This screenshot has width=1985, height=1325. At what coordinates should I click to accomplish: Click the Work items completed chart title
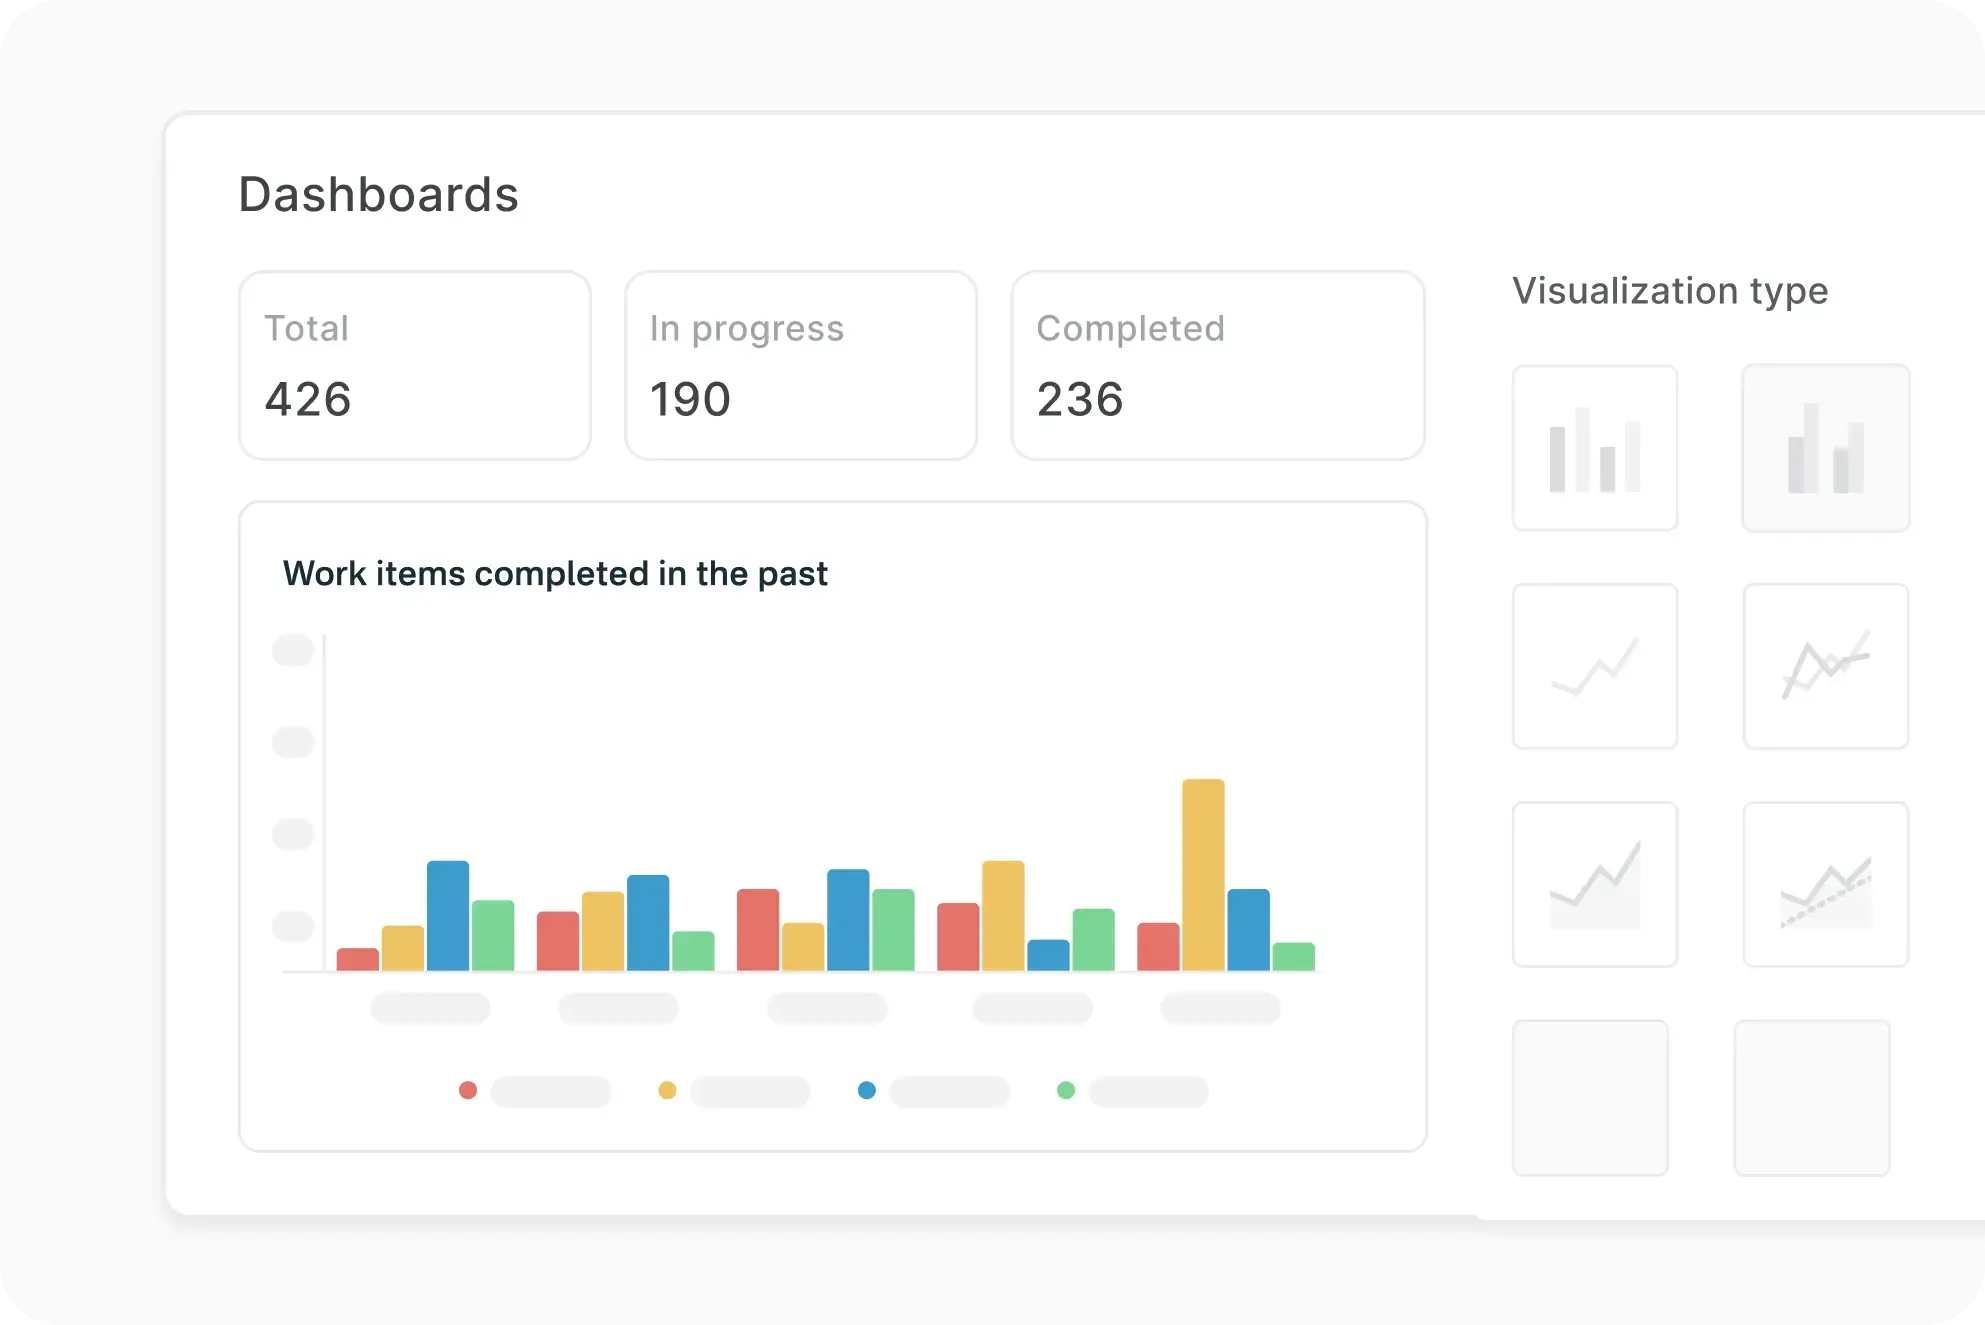[556, 573]
